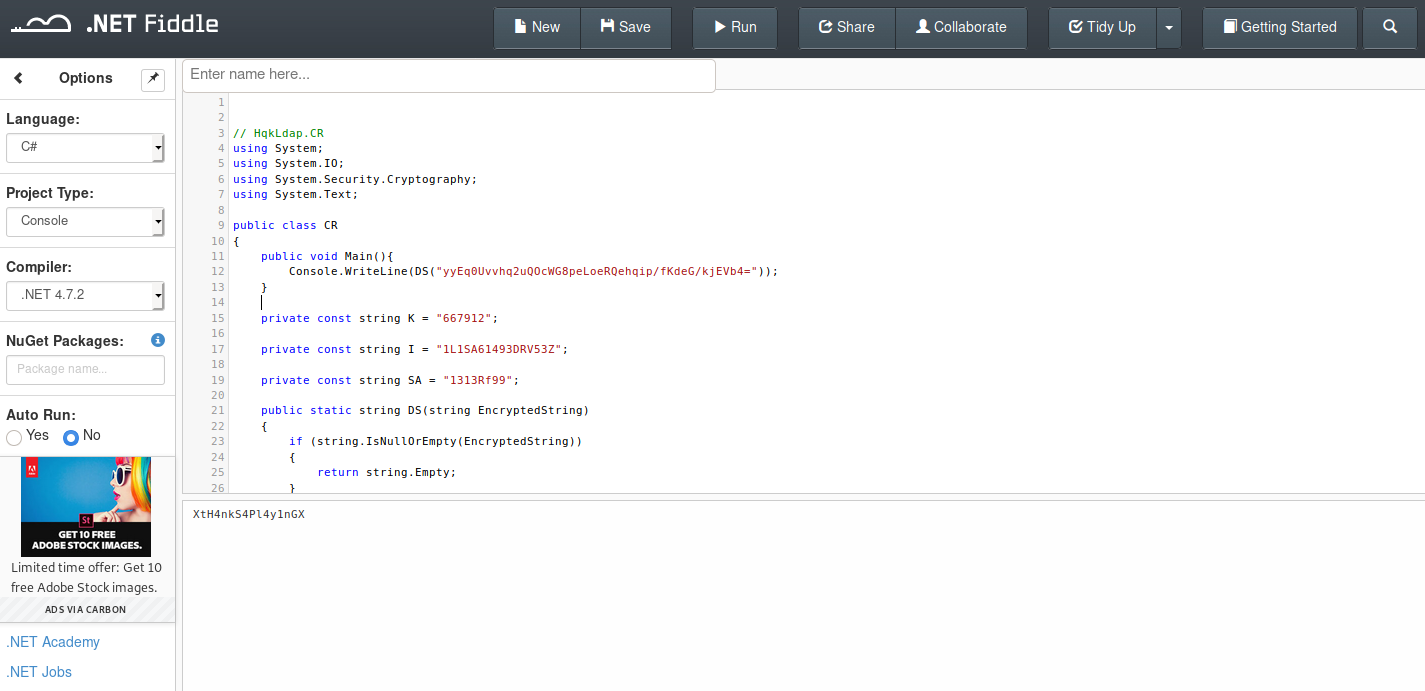Click the Console.WriteLine code line
Screen dimensions: 1425x691
[533, 271]
